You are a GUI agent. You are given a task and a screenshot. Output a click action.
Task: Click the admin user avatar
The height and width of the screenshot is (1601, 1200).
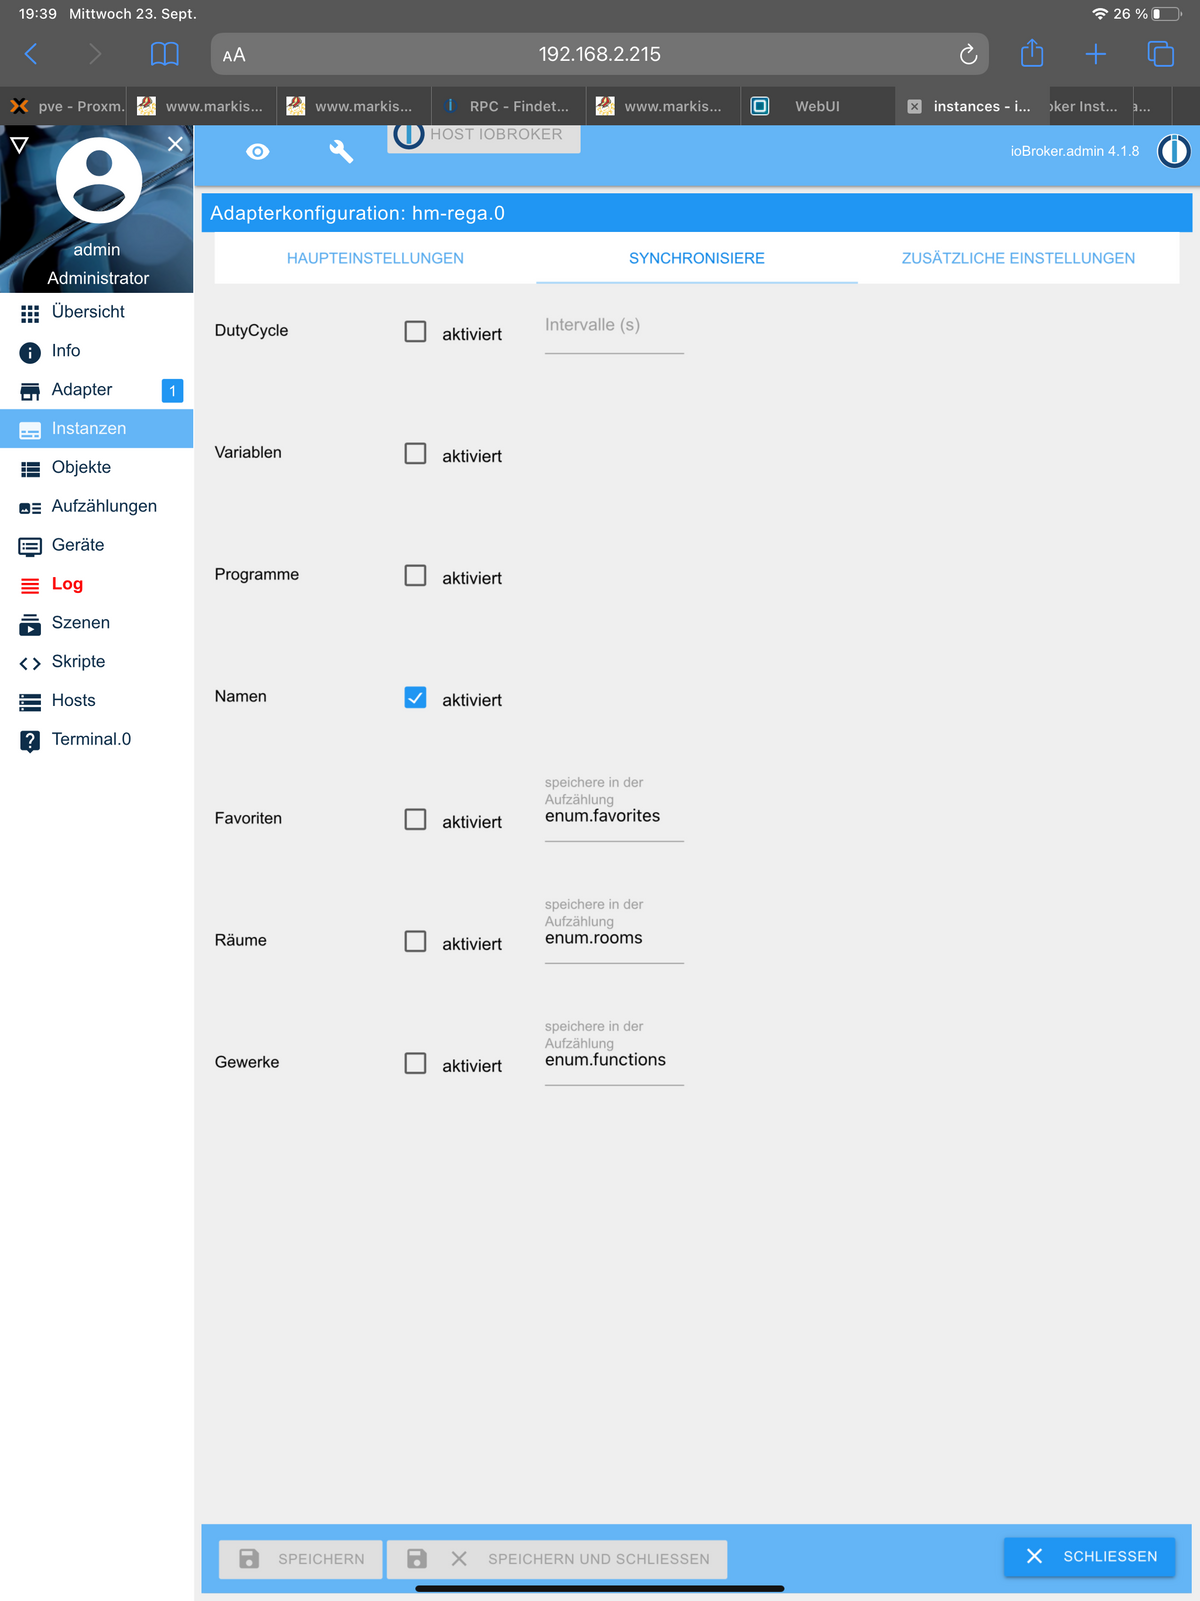pos(99,180)
